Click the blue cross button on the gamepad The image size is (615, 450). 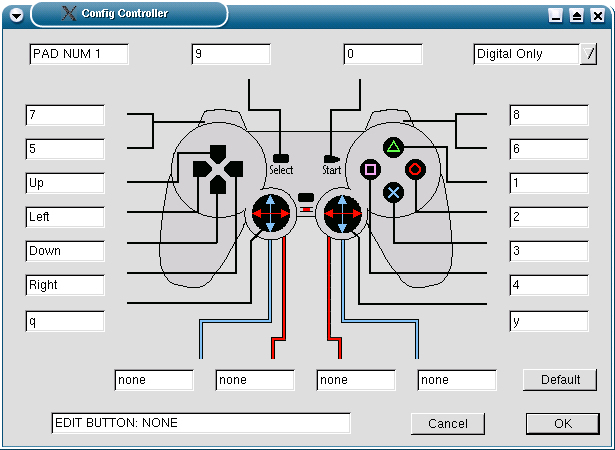[393, 193]
